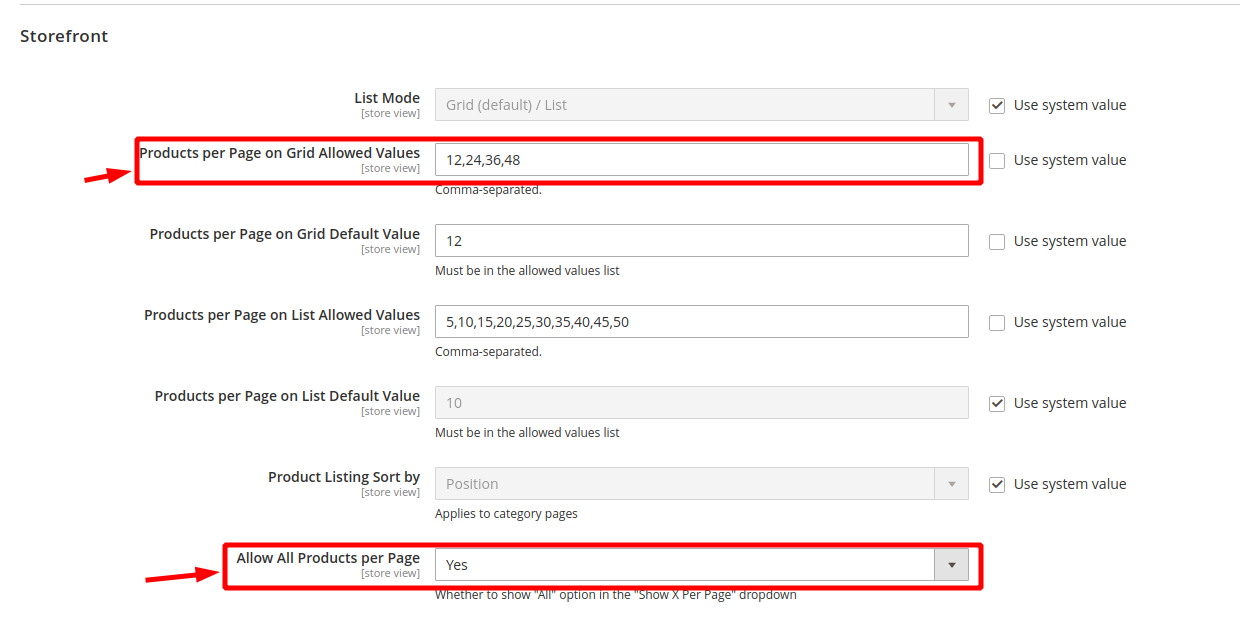1240x621 pixels.
Task: Open the Product Listing Sort by dropdown
Action: point(702,484)
